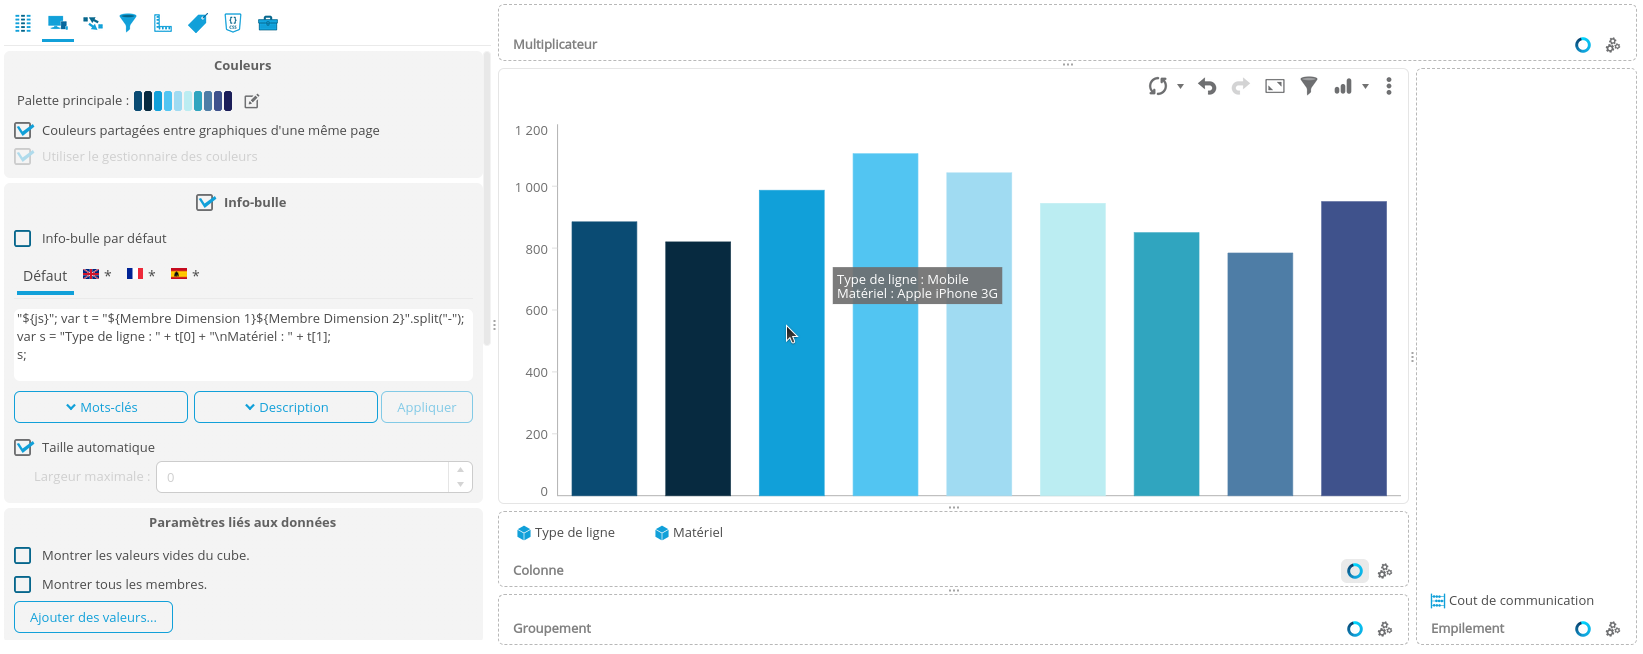Screen dimensions: 1643x654
Task: Open the chart's funnel filter icon
Action: tap(1308, 87)
